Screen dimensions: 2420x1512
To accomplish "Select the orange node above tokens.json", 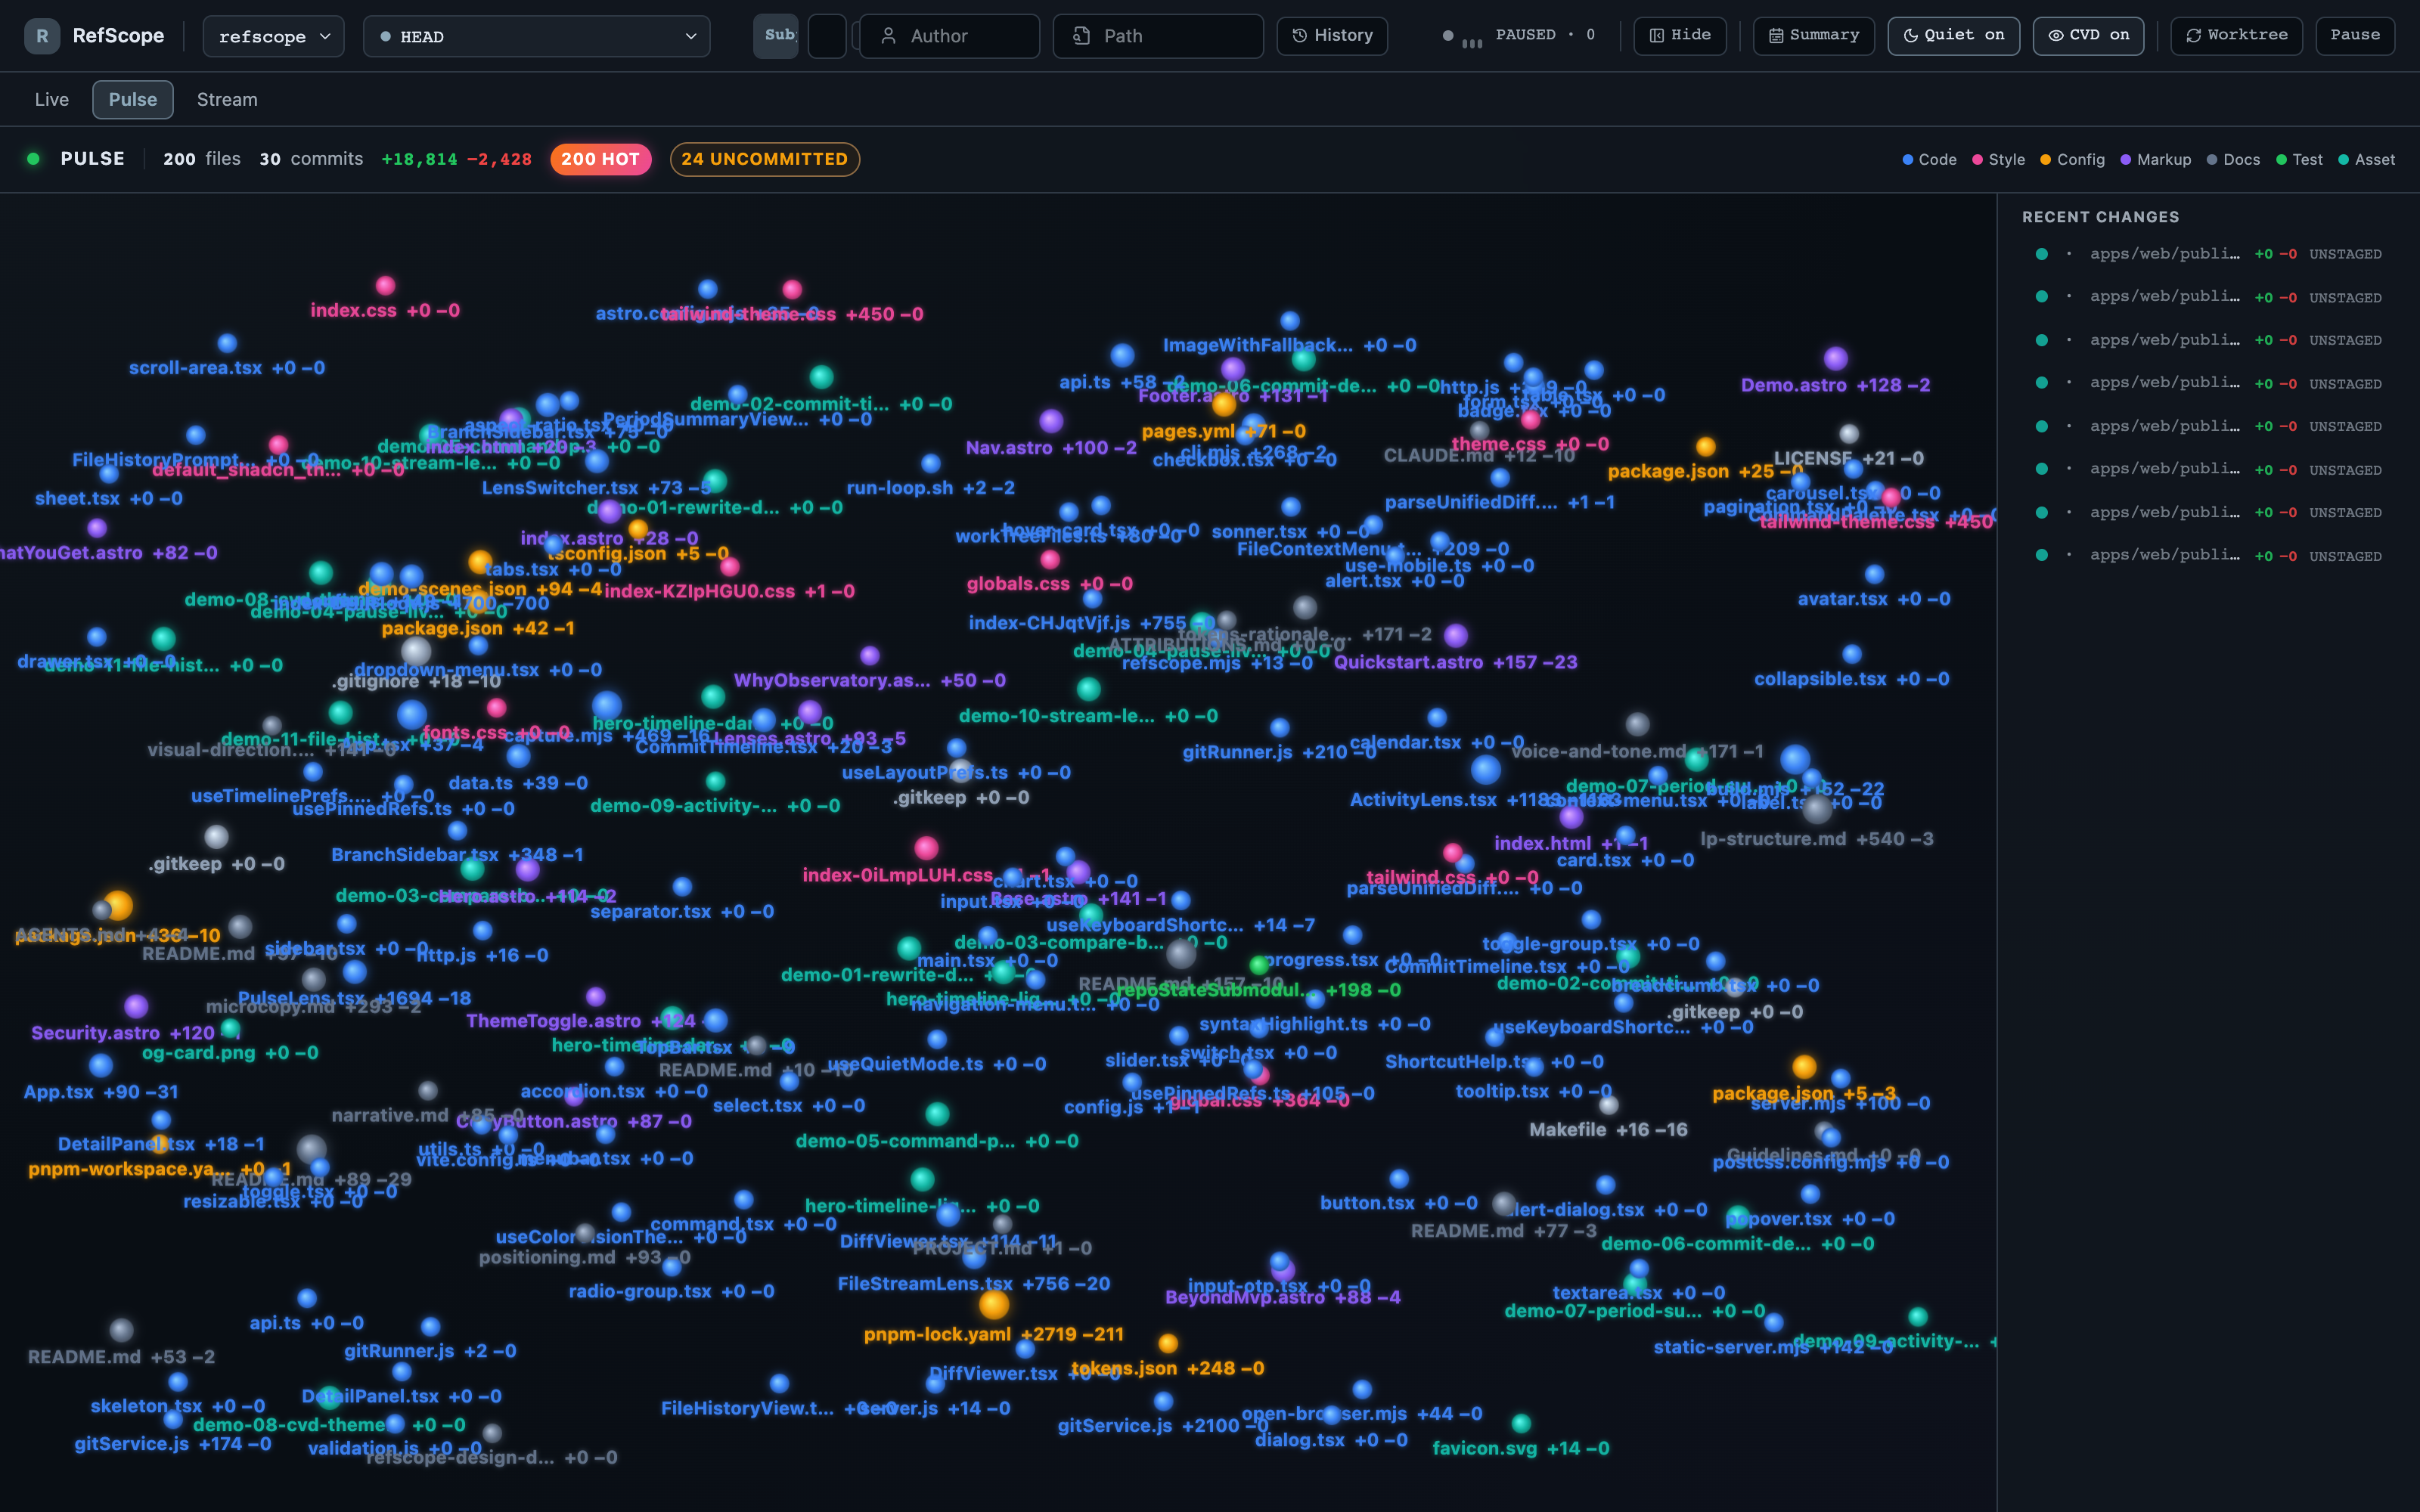I will pos(1168,1343).
